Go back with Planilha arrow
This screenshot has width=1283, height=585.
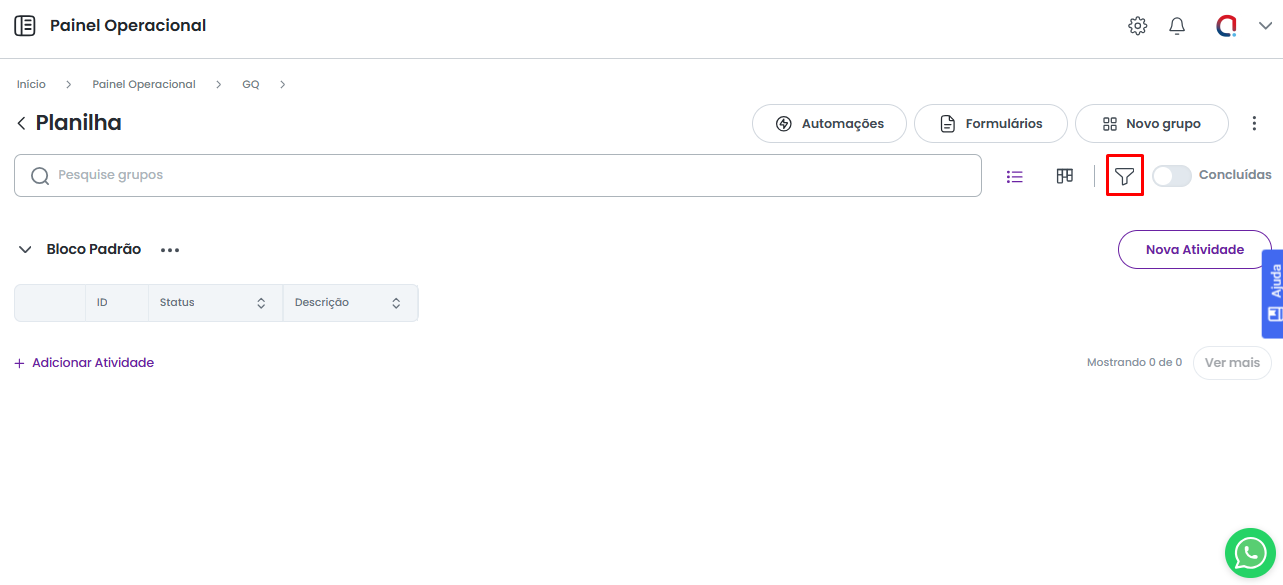click(x=21, y=123)
